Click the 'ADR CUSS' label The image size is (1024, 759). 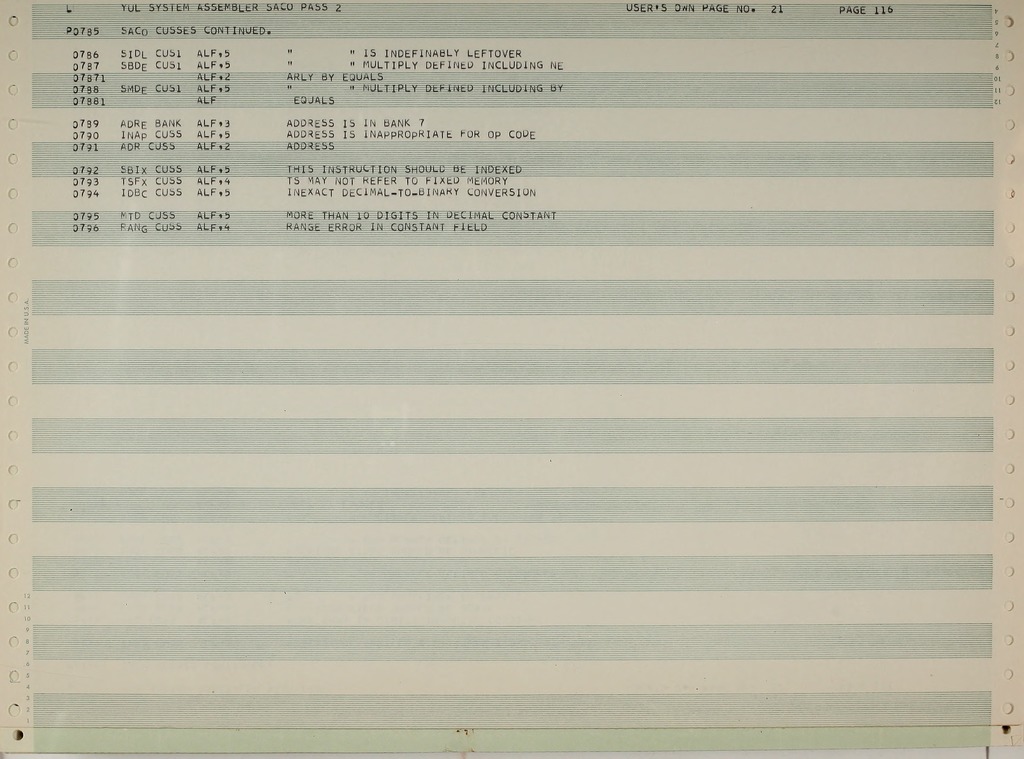click(x=148, y=146)
